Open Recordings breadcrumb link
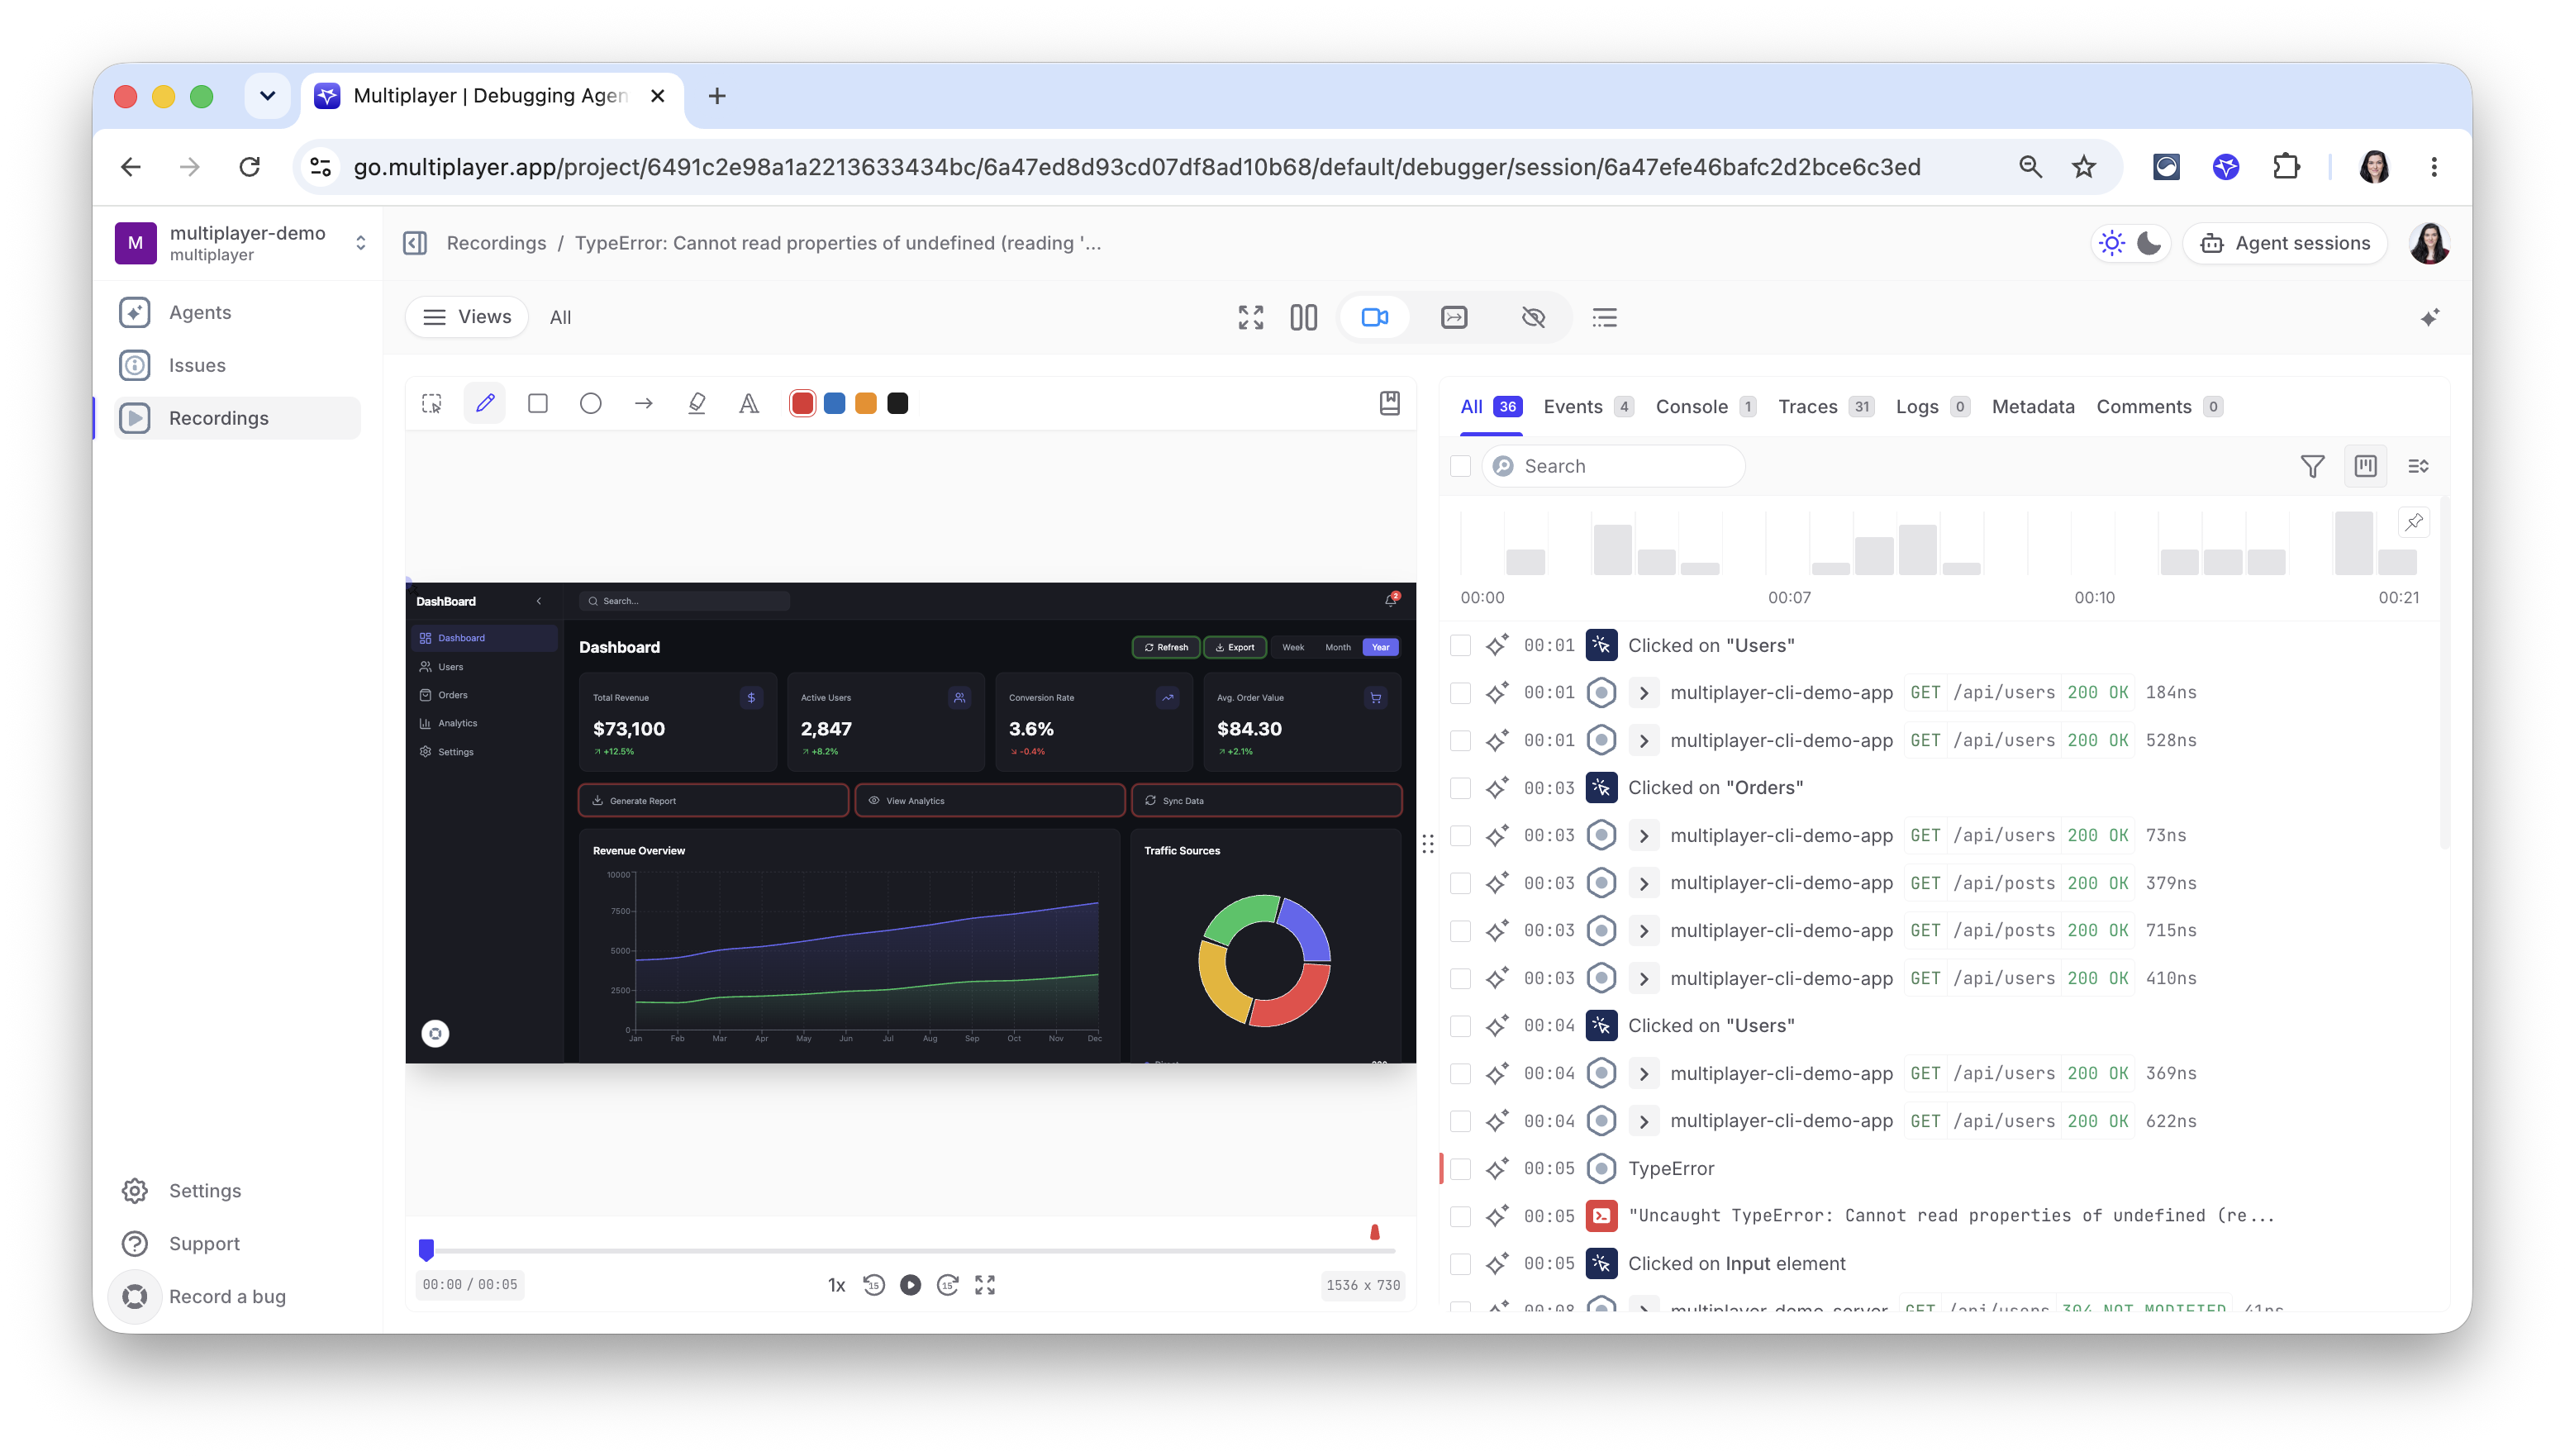 click(496, 243)
